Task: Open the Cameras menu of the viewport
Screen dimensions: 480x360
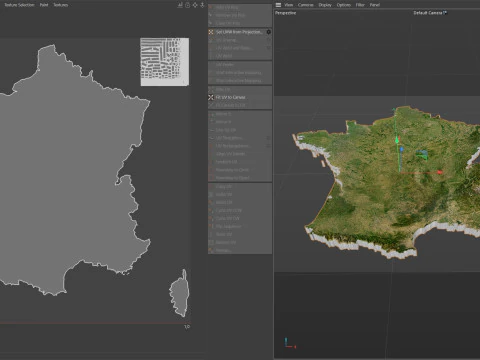Action: [x=306, y=5]
